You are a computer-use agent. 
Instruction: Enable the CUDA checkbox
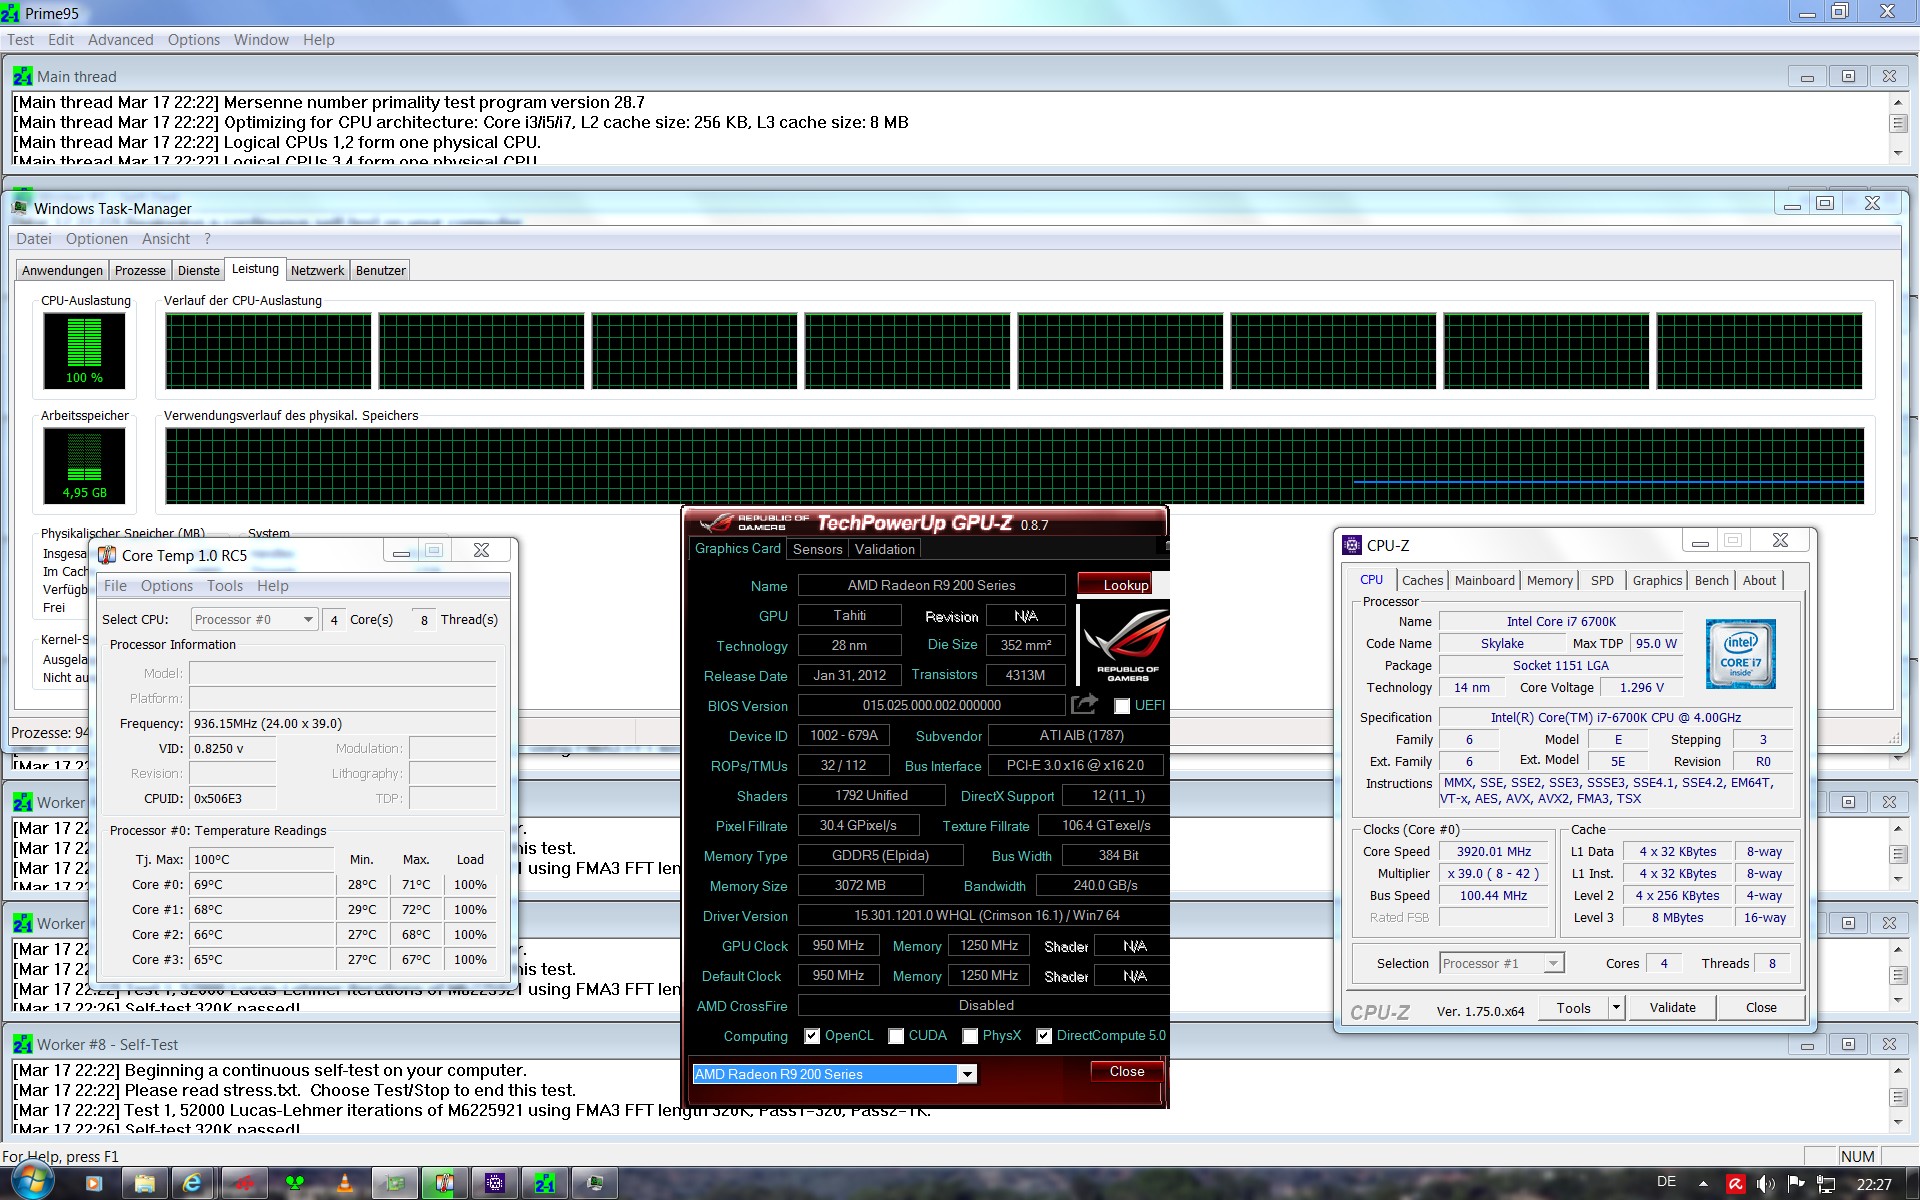896,1036
